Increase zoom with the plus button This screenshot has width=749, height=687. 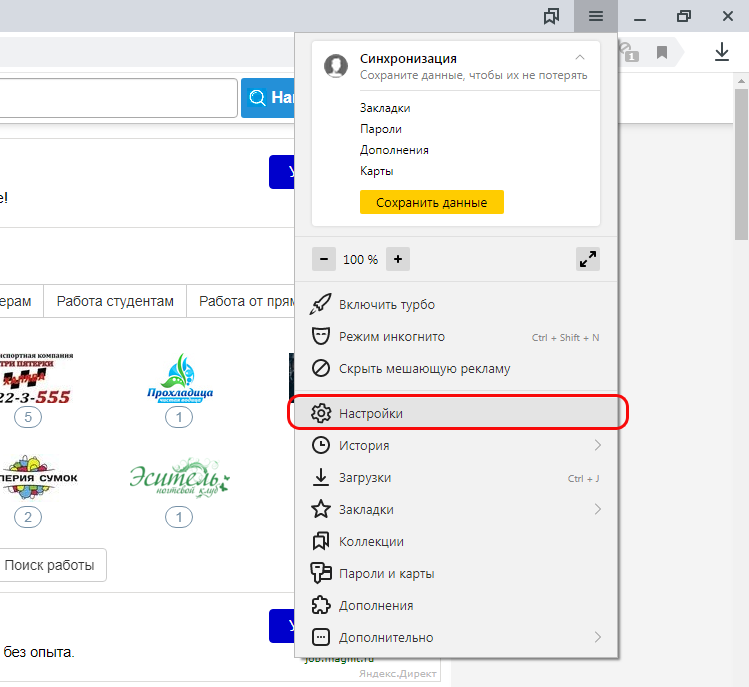[x=398, y=259]
